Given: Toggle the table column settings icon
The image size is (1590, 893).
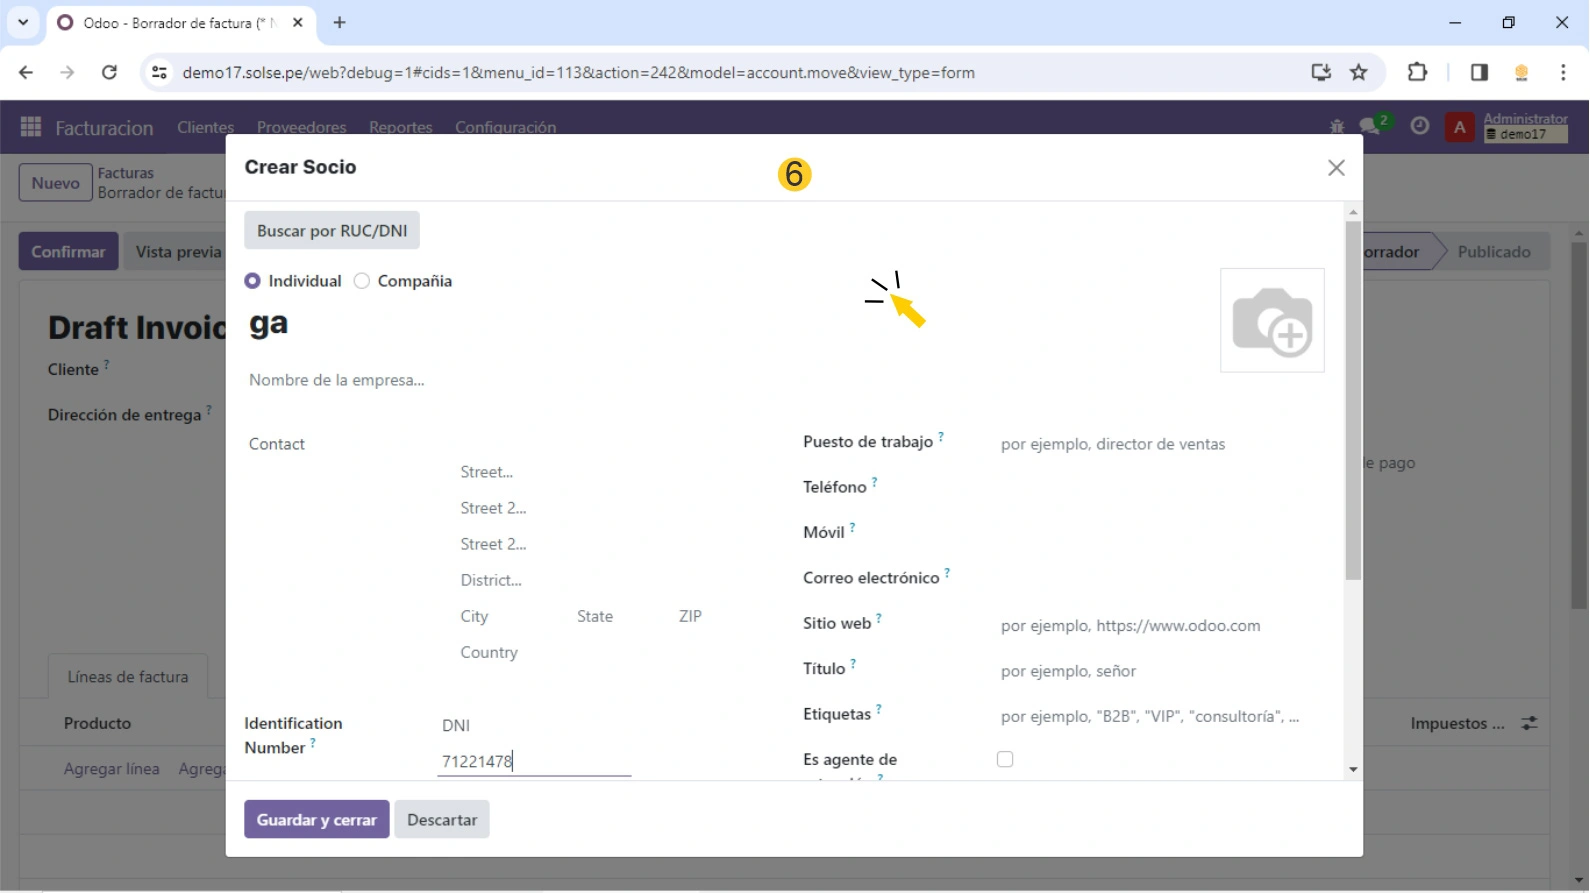Looking at the screenshot, I should [1530, 723].
